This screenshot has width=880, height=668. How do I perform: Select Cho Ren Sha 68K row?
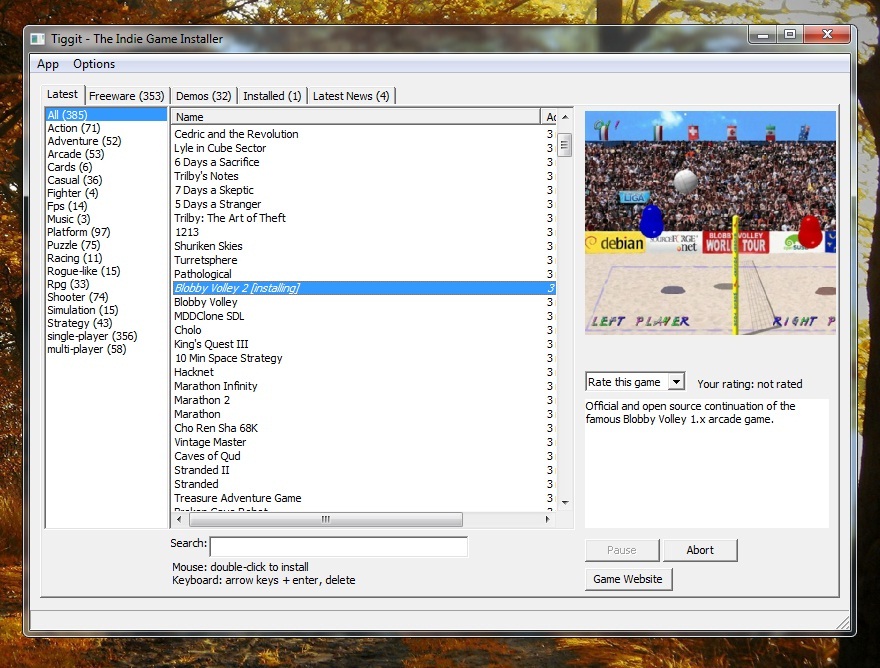point(364,428)
